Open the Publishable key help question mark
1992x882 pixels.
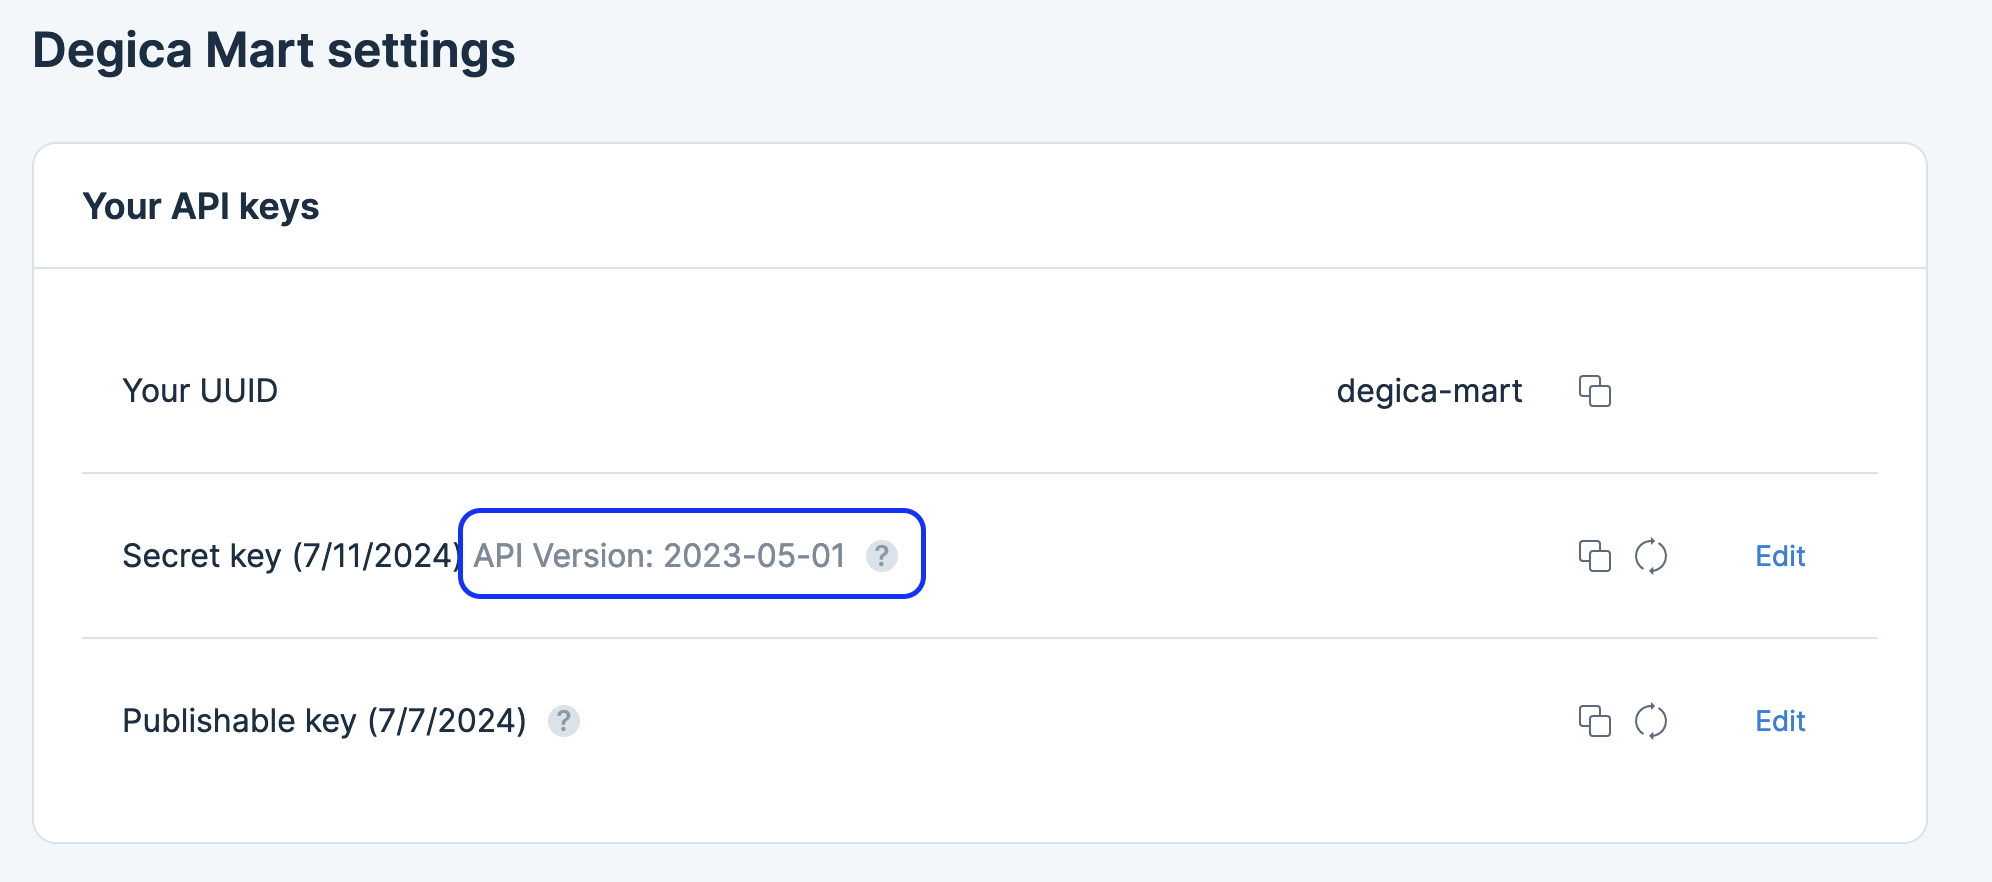pos(564,721)
